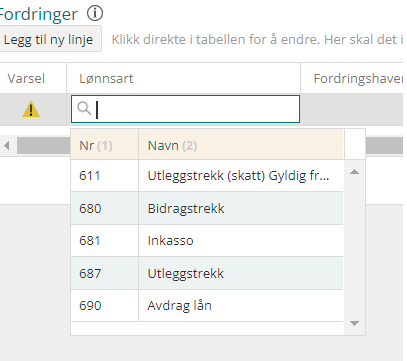Click the Fordringshaver column header
The height and width of the screenshot is (361, 407).
[x=354, y=79]
